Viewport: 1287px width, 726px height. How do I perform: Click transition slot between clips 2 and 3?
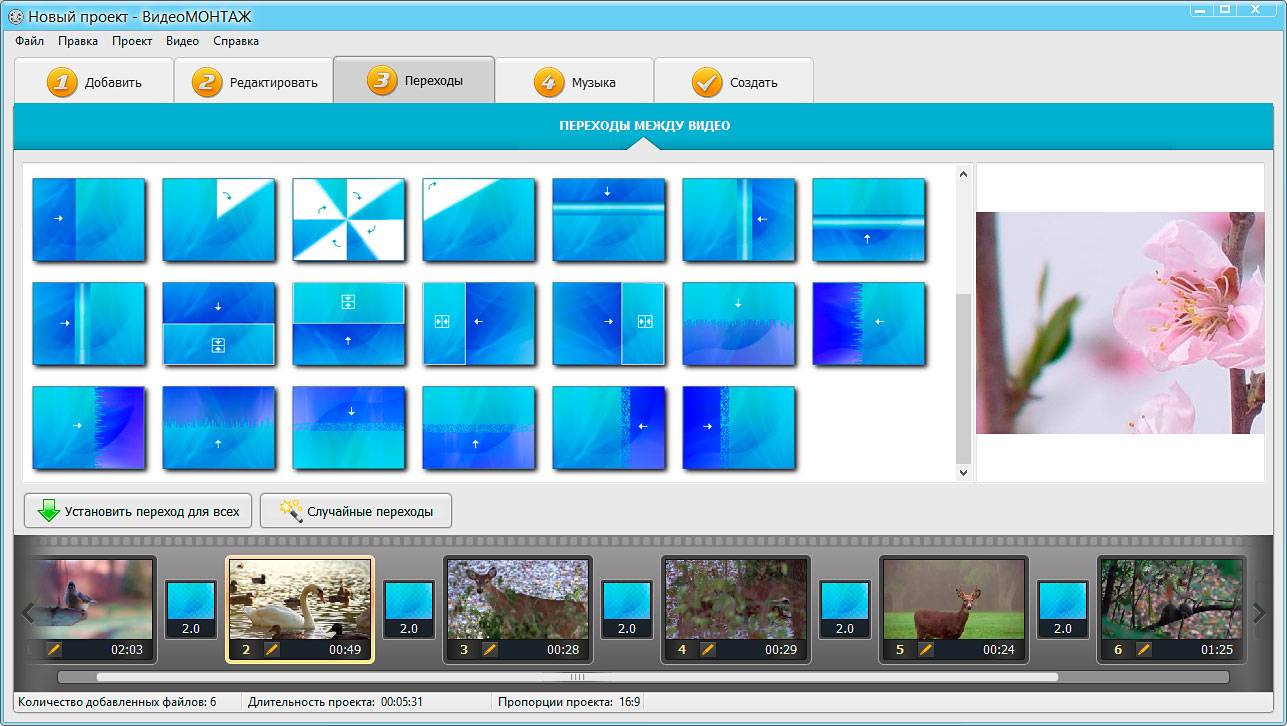click(x=409, y=610)
